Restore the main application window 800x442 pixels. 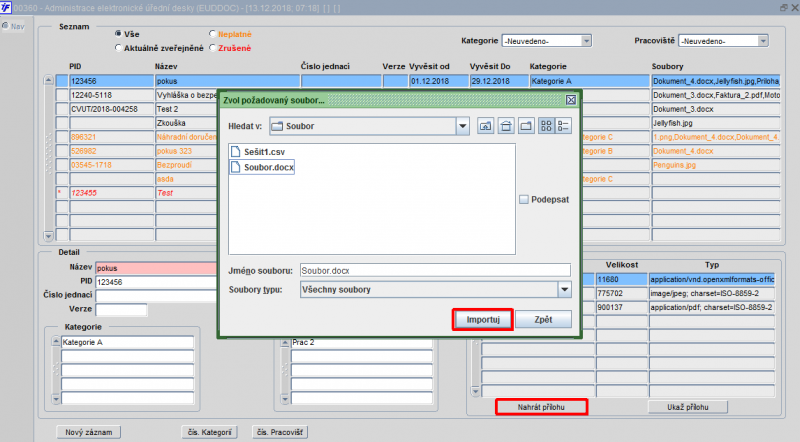tap(784, 8)
